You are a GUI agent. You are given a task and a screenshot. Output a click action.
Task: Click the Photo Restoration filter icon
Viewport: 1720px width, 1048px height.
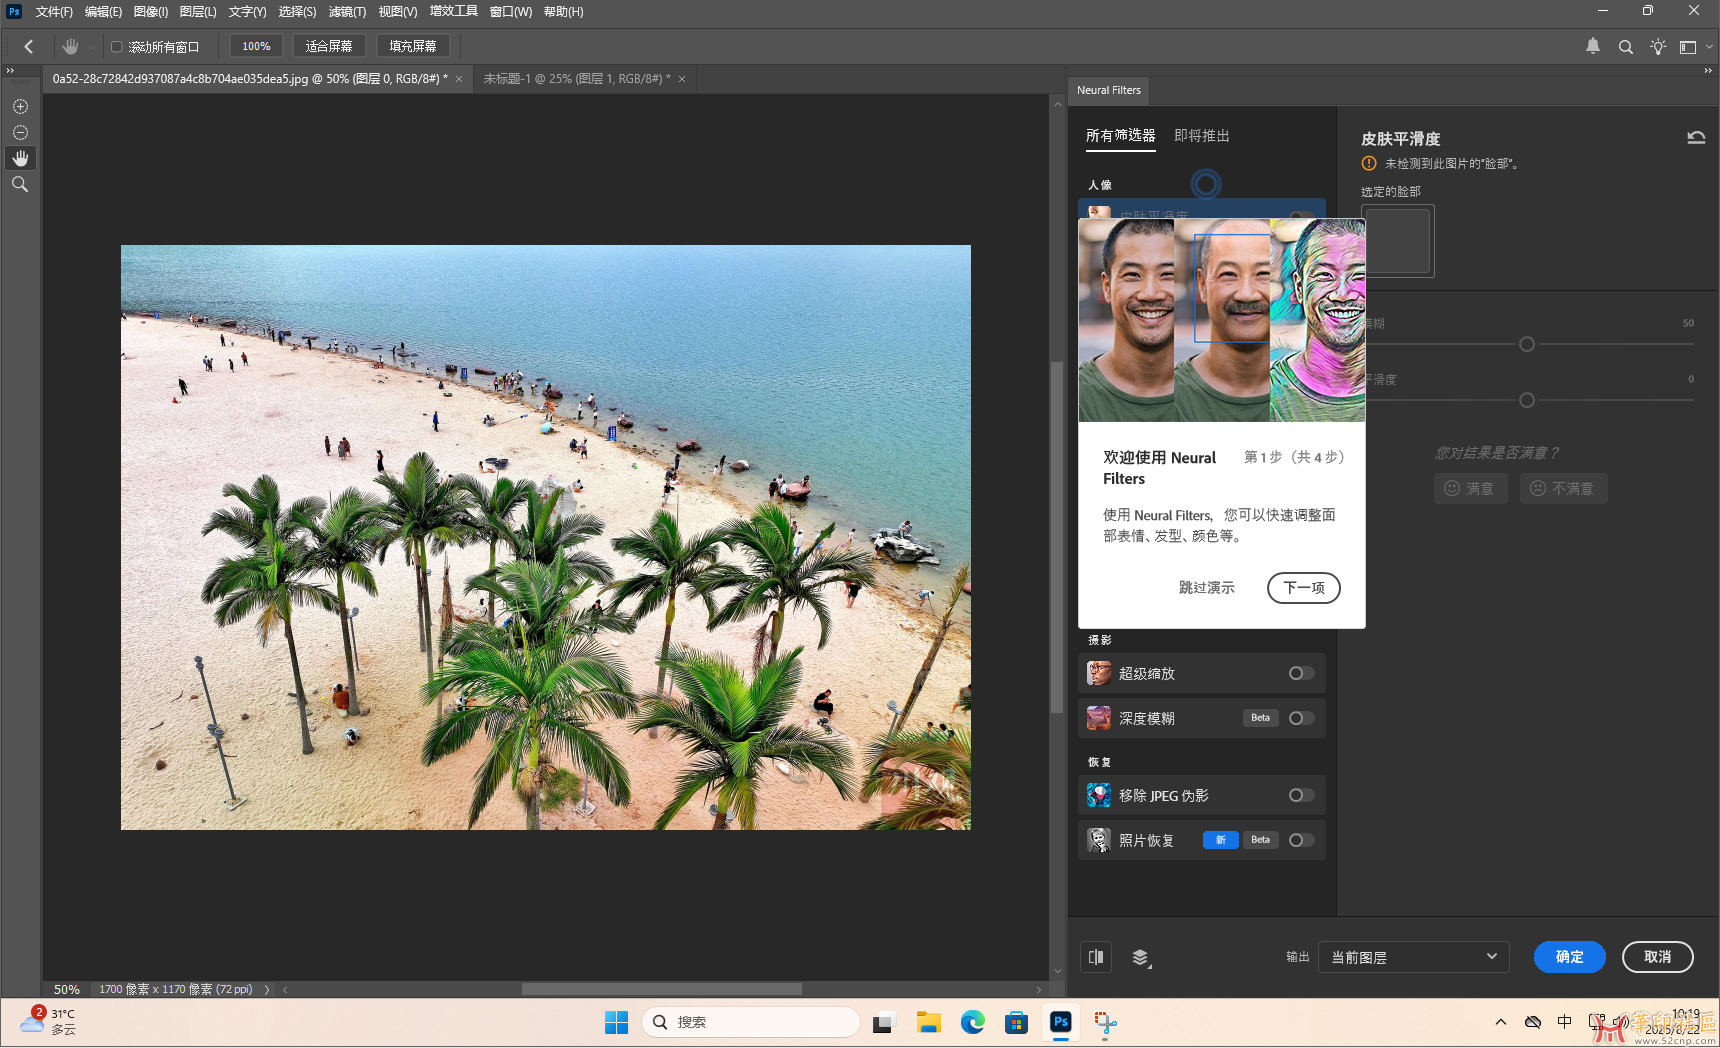point(1099,840)
